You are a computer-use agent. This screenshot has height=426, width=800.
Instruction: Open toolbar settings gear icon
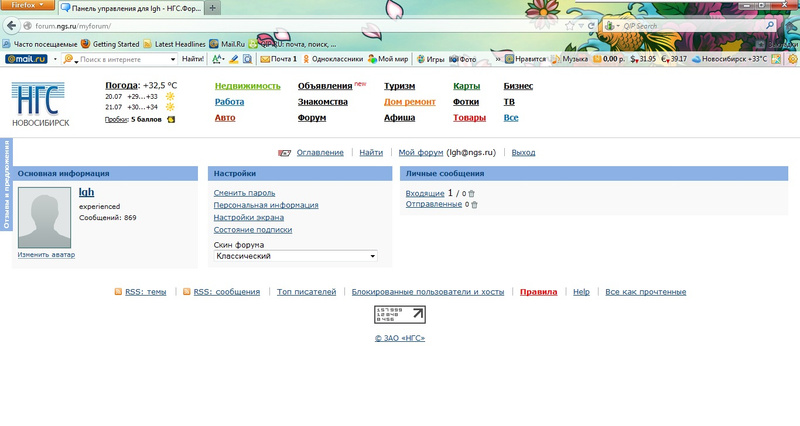[793, 59]
